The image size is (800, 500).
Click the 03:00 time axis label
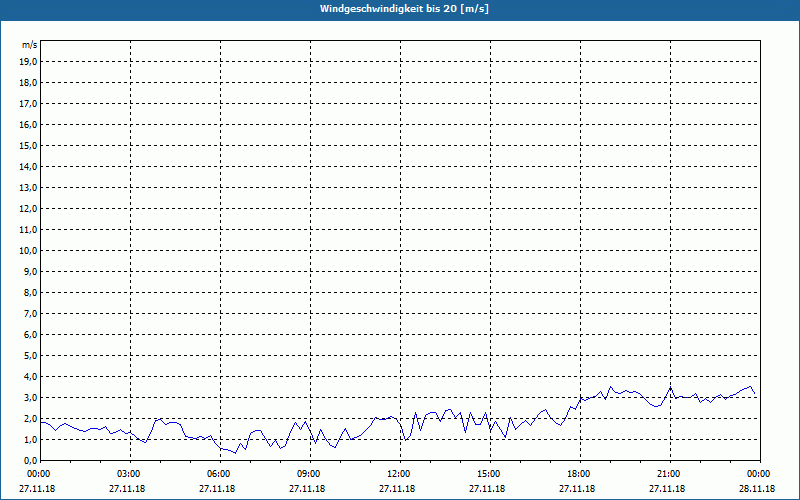[131, 474]
